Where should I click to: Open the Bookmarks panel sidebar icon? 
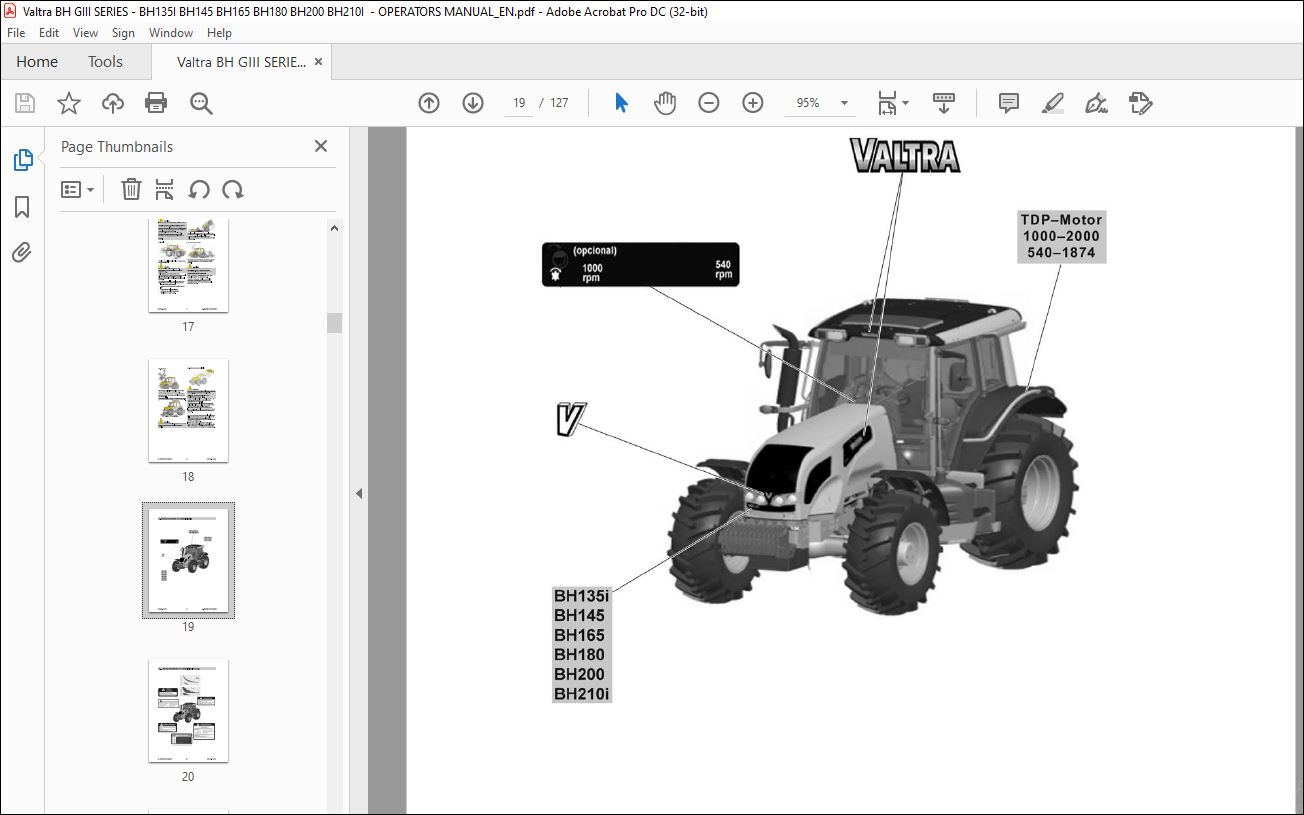[22, 207]
